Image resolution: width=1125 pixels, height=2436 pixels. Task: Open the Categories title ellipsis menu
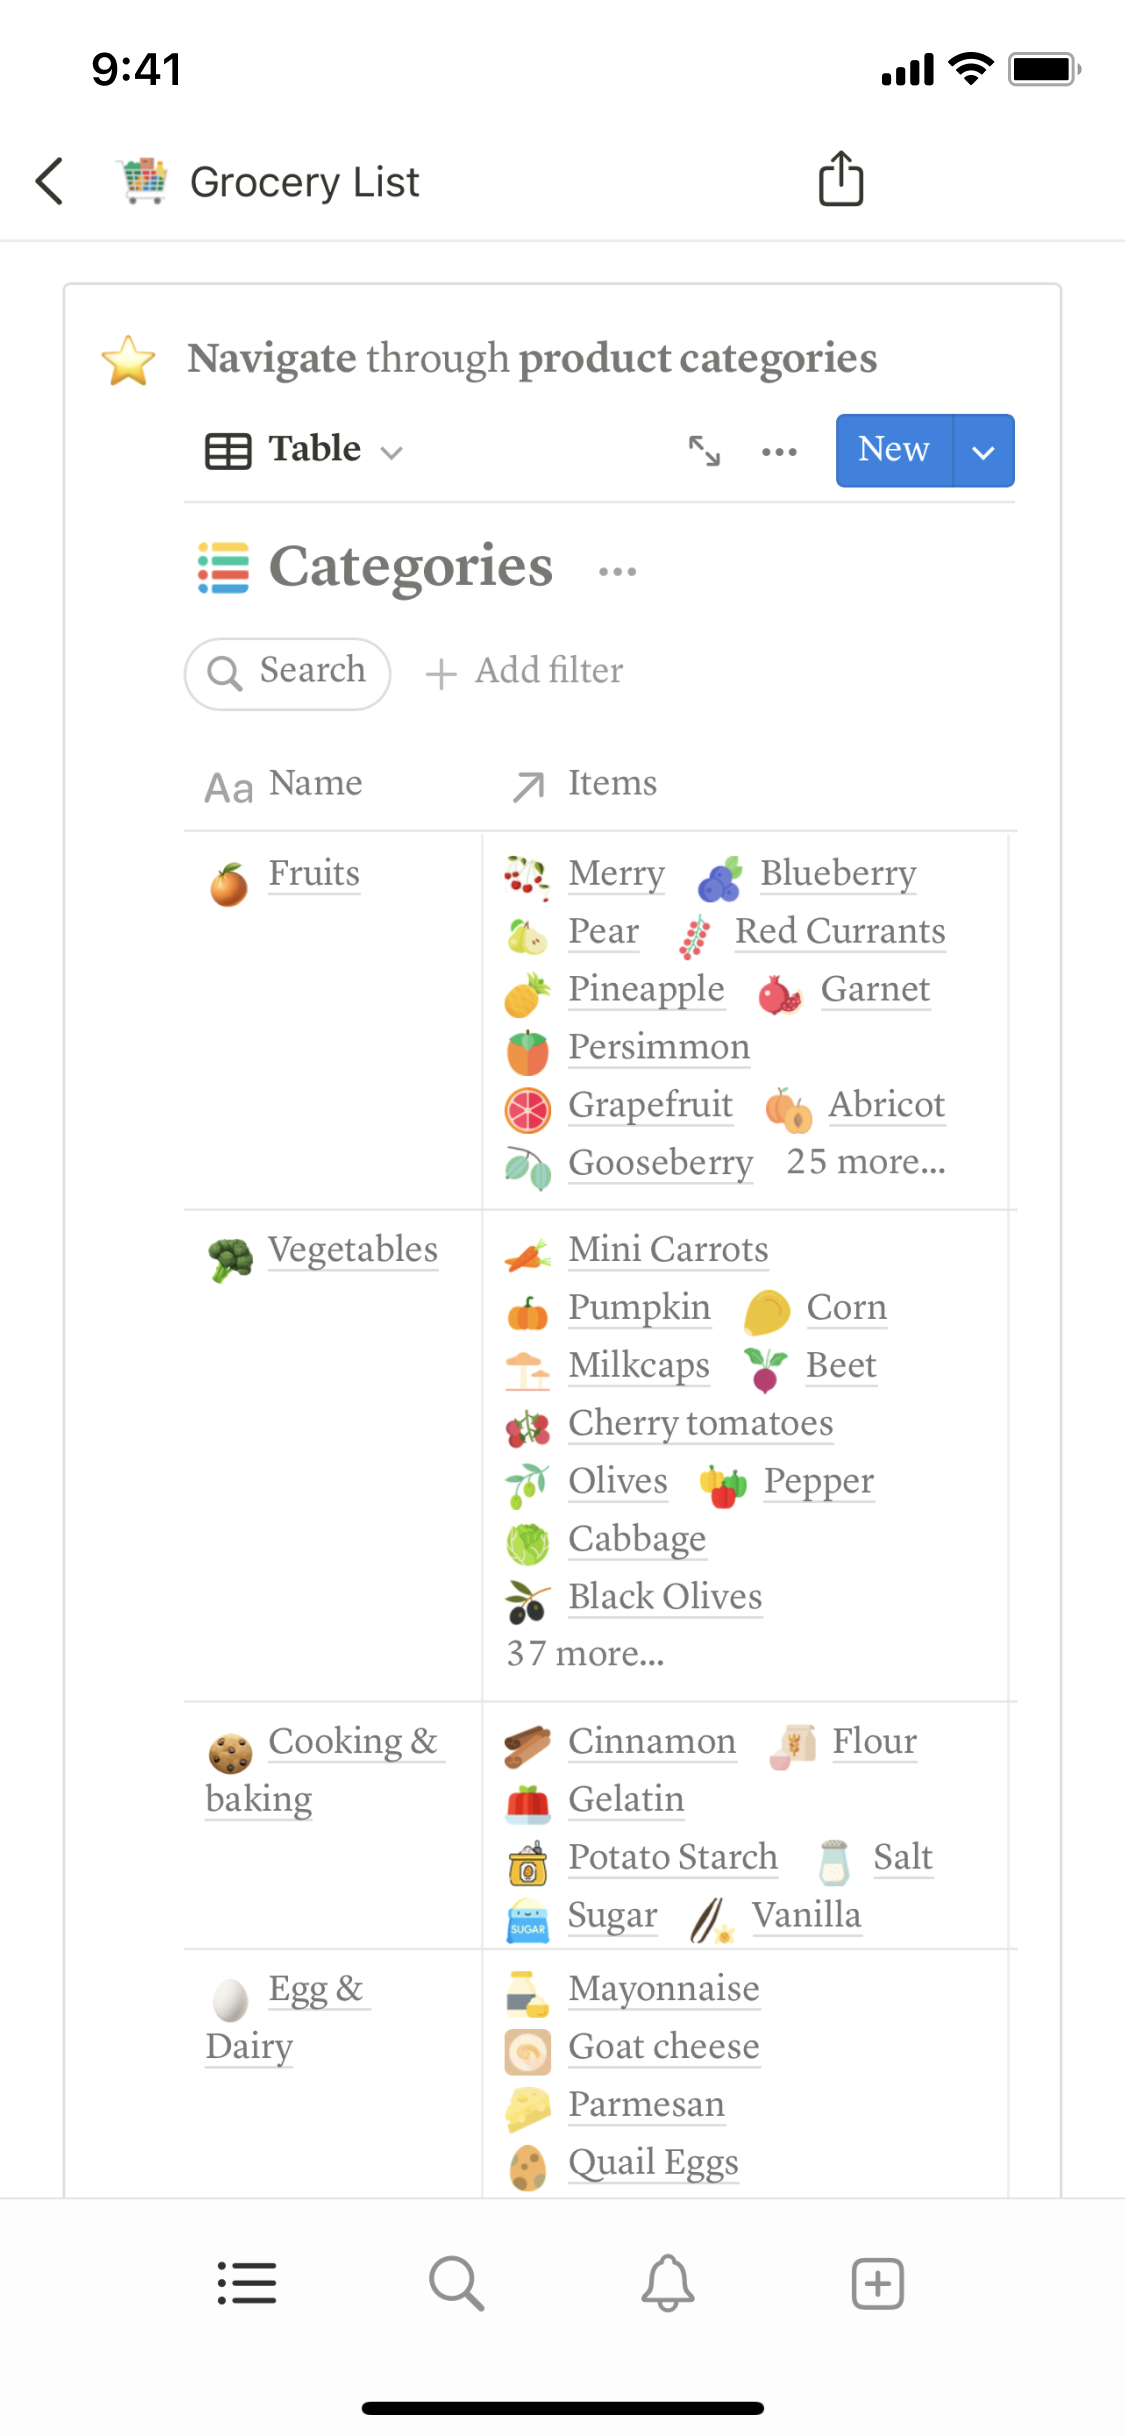pos(617,572)
